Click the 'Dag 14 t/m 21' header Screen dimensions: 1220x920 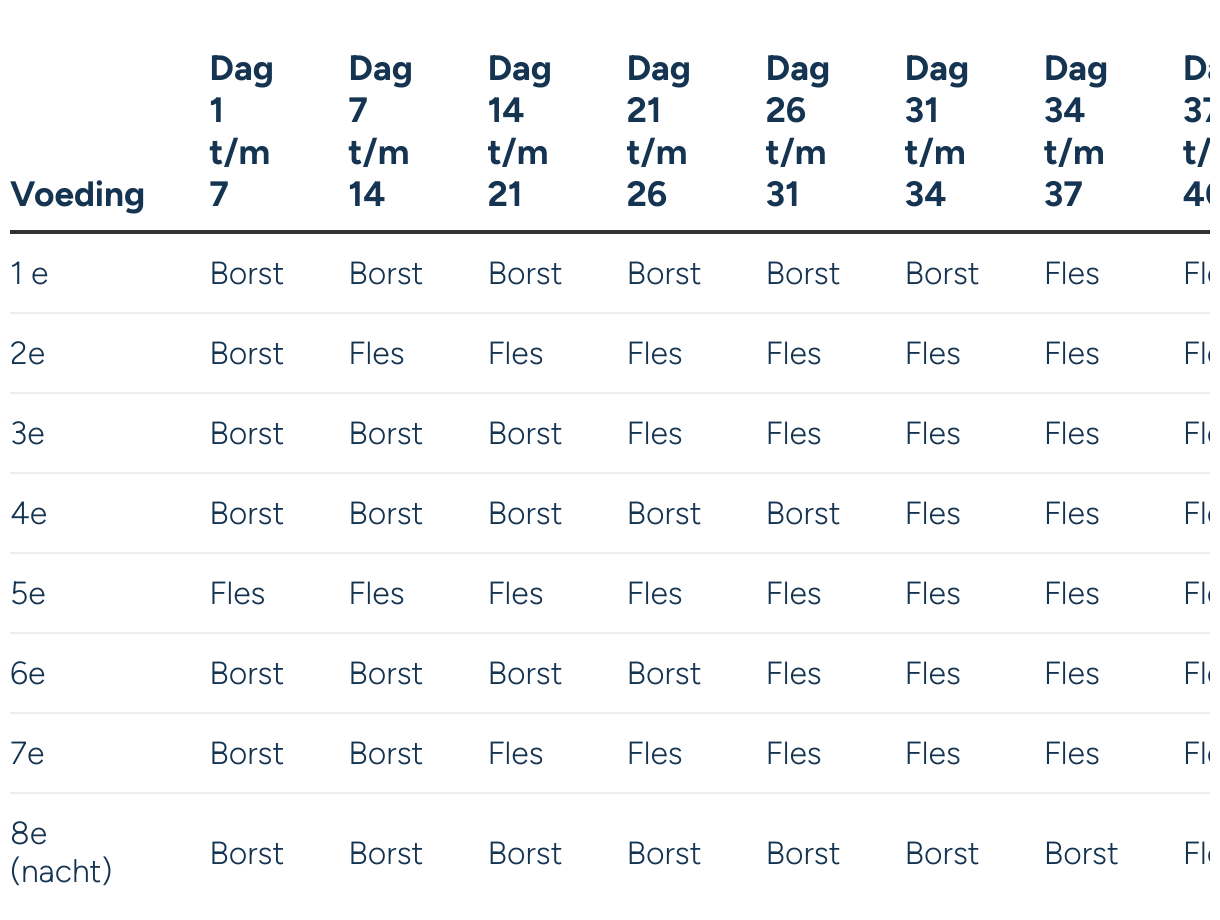pyautogui.click(x=519, y=131)
